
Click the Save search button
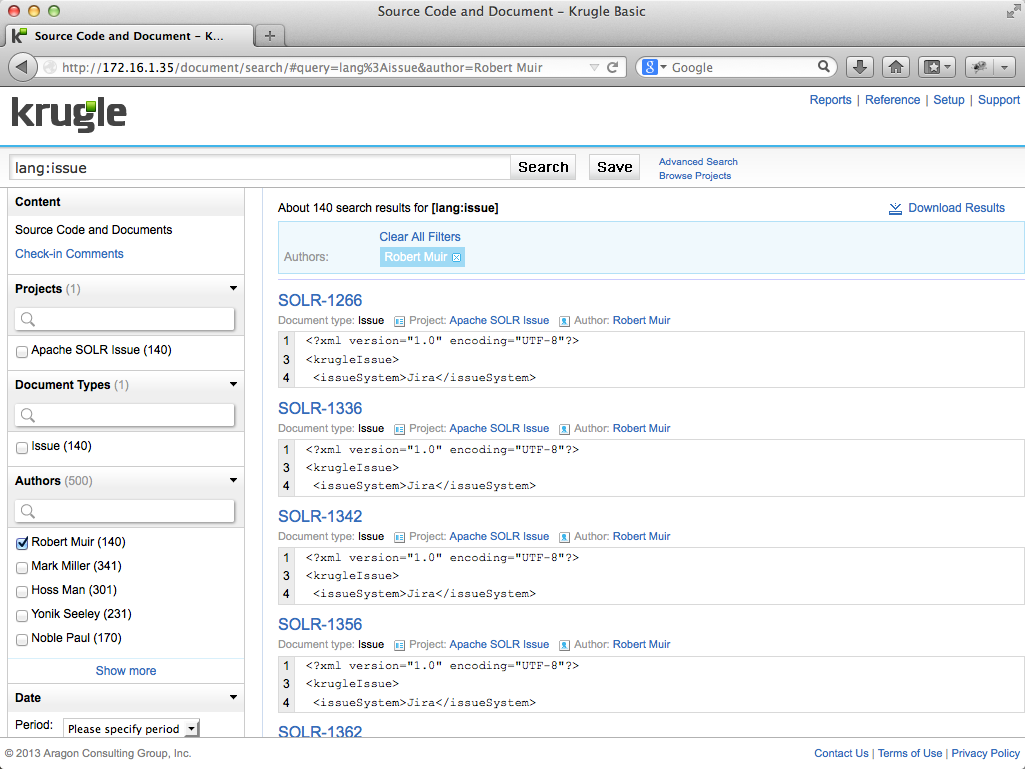(x=614, y=167)
